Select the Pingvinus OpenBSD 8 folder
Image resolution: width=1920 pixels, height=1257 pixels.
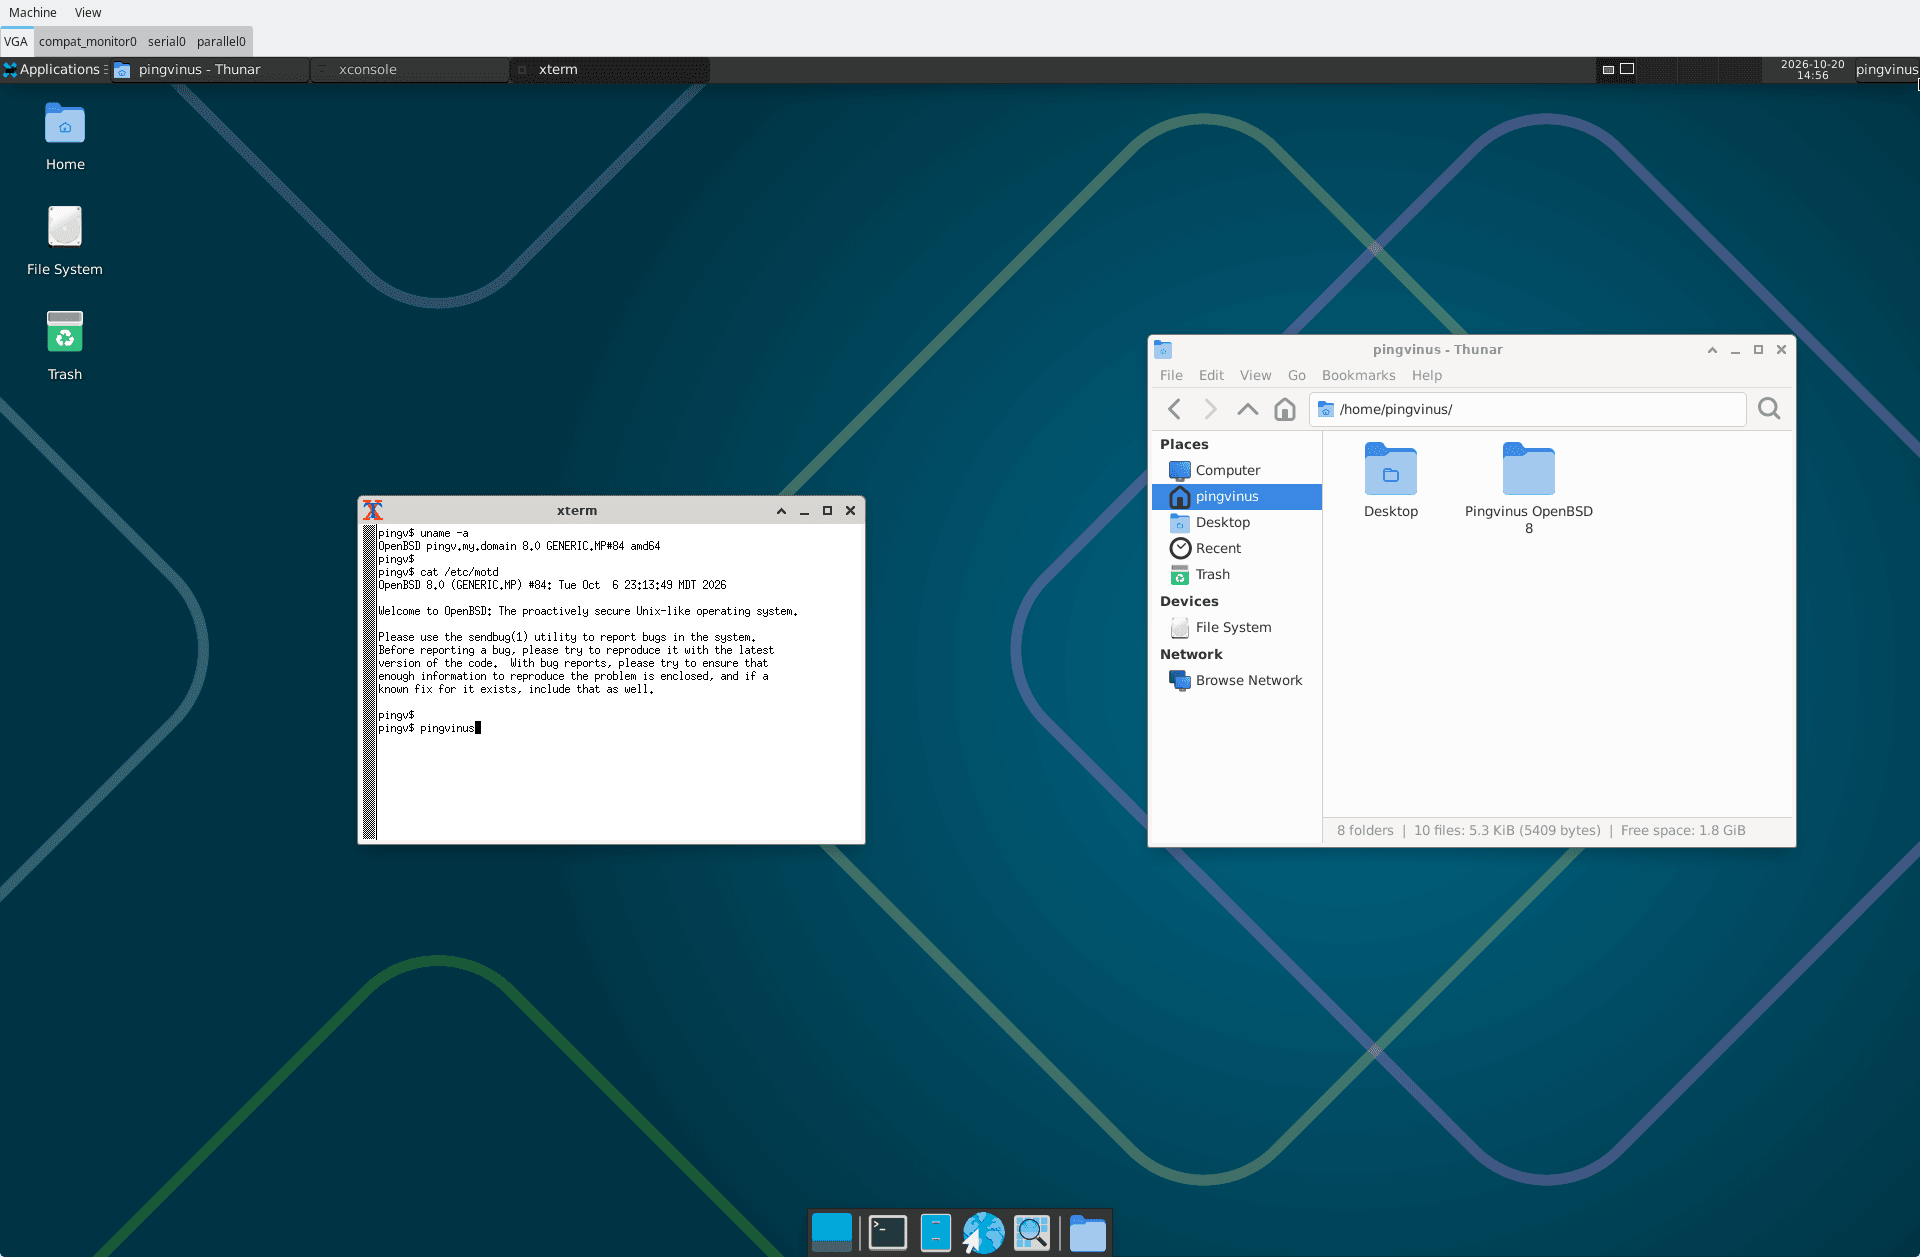[1529, 489]
